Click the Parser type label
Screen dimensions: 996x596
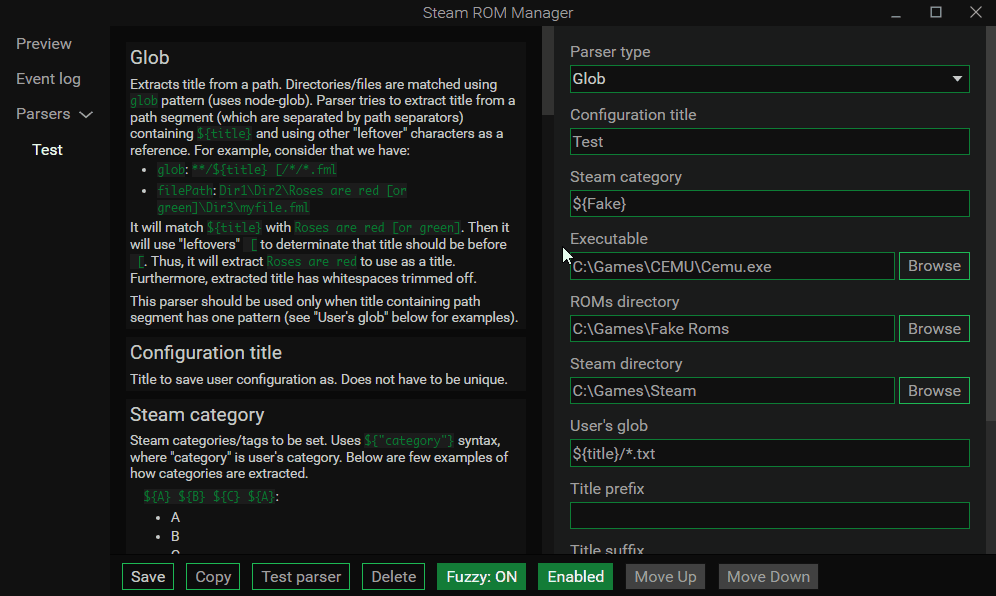click(610, 52)
